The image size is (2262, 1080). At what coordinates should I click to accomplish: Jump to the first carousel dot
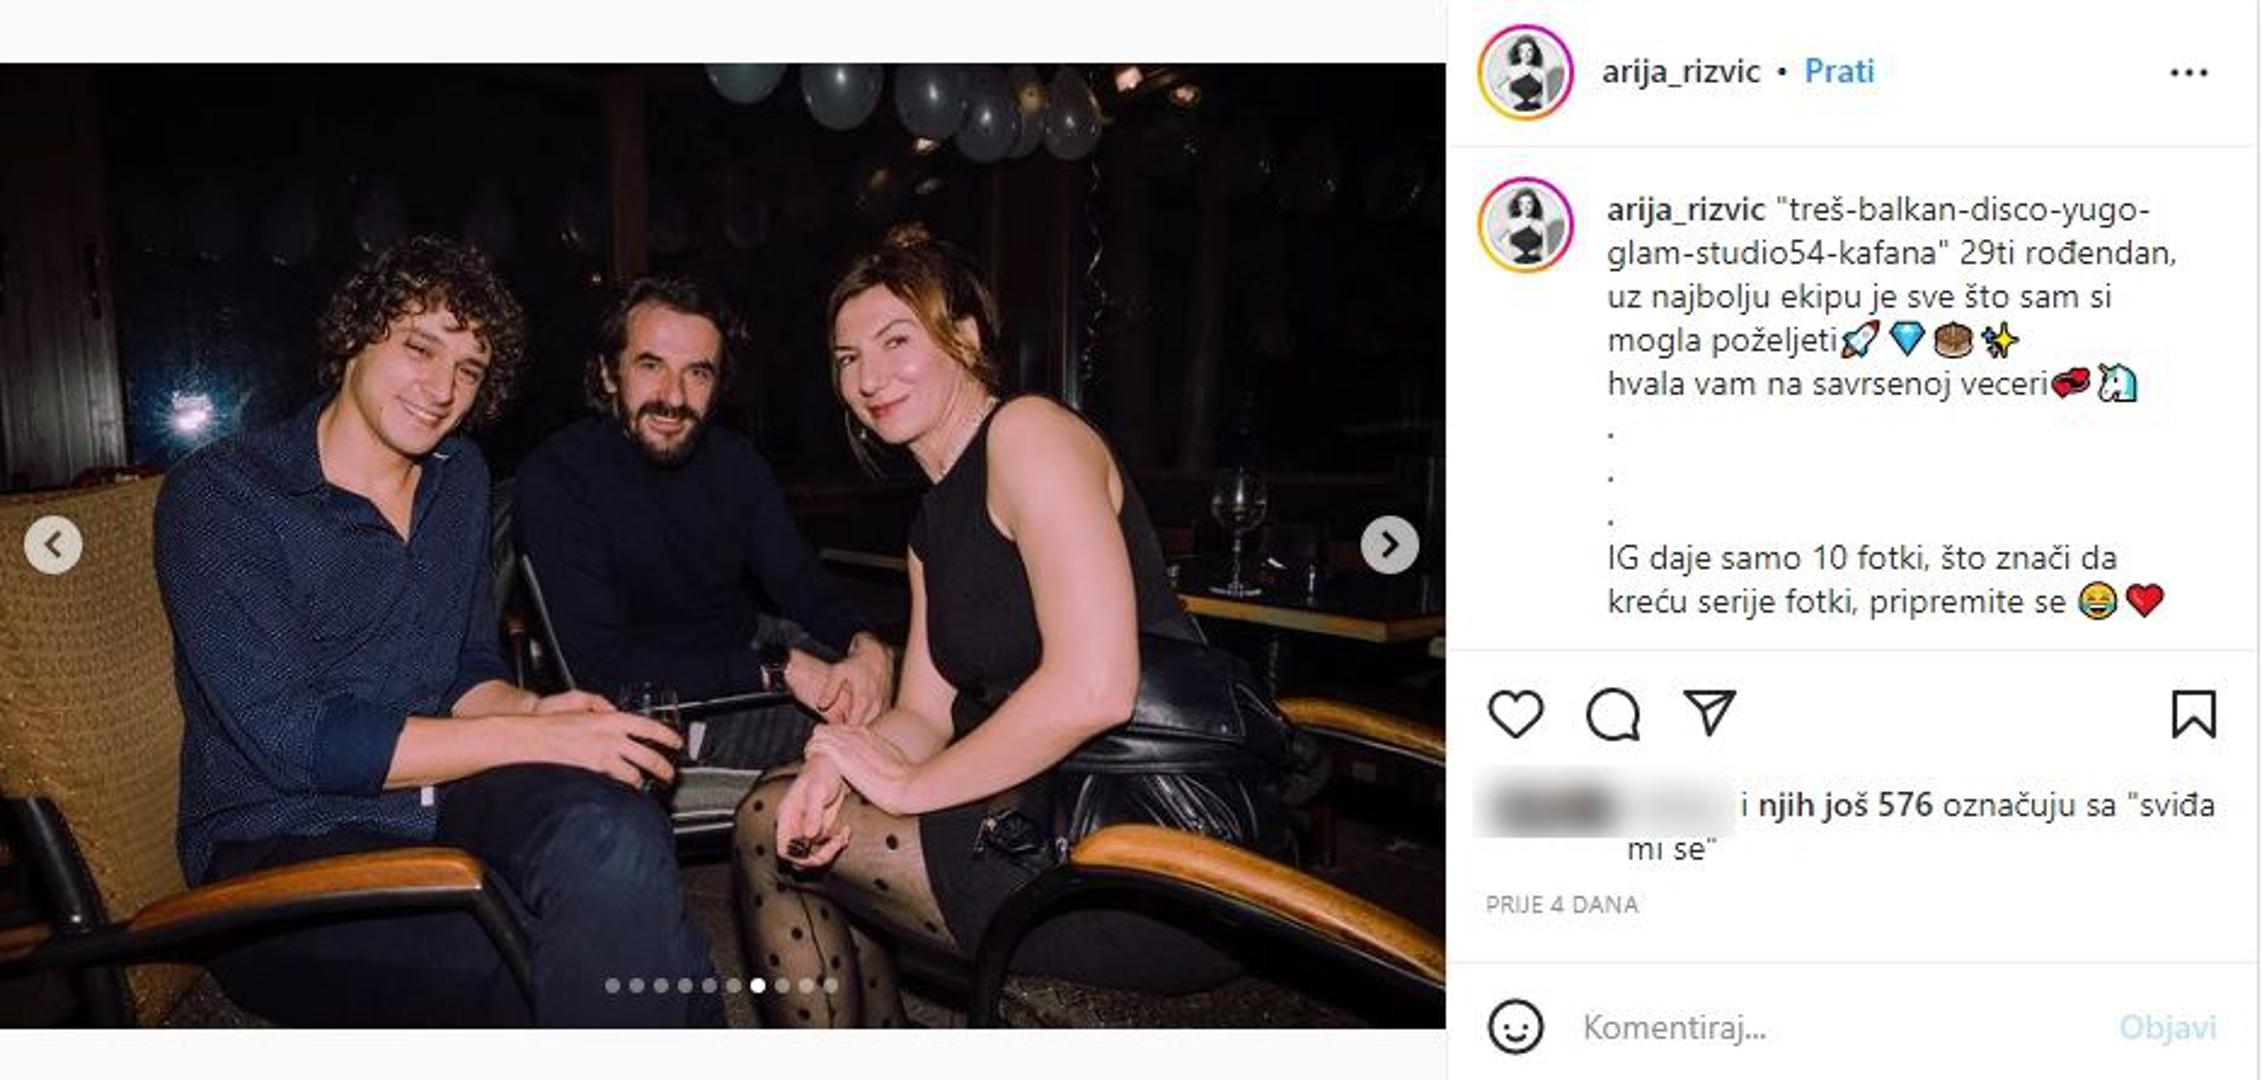coord(612,986)
